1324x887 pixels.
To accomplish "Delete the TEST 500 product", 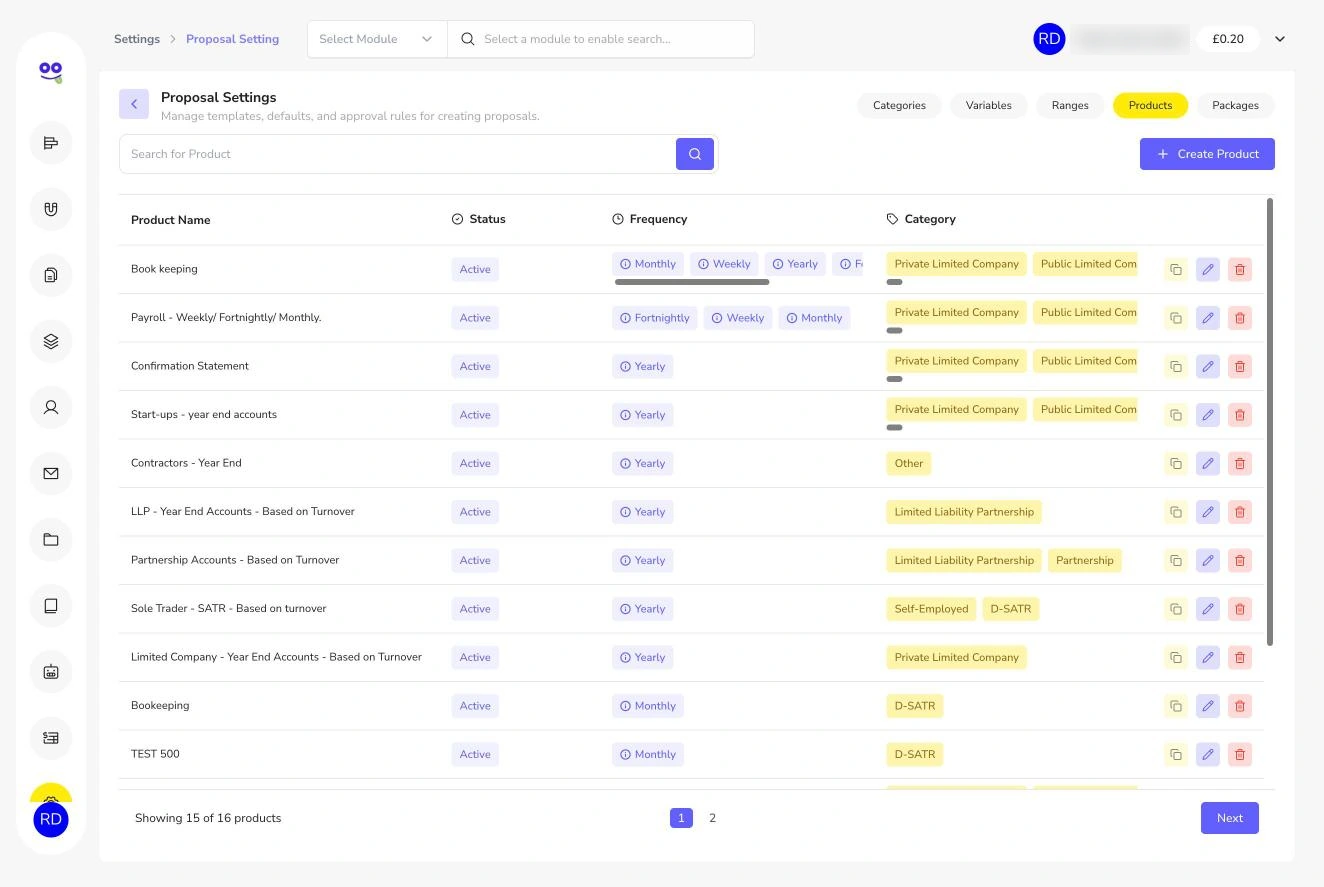I will 1240,754.
